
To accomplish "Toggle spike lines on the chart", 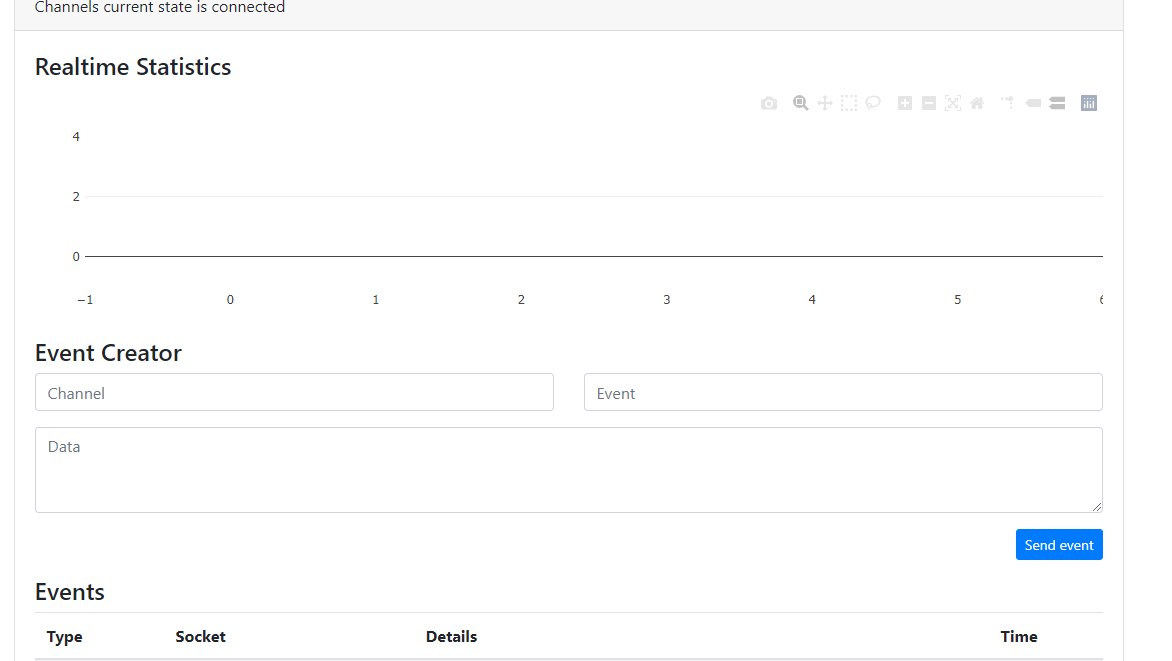I will pos(1008,103).
